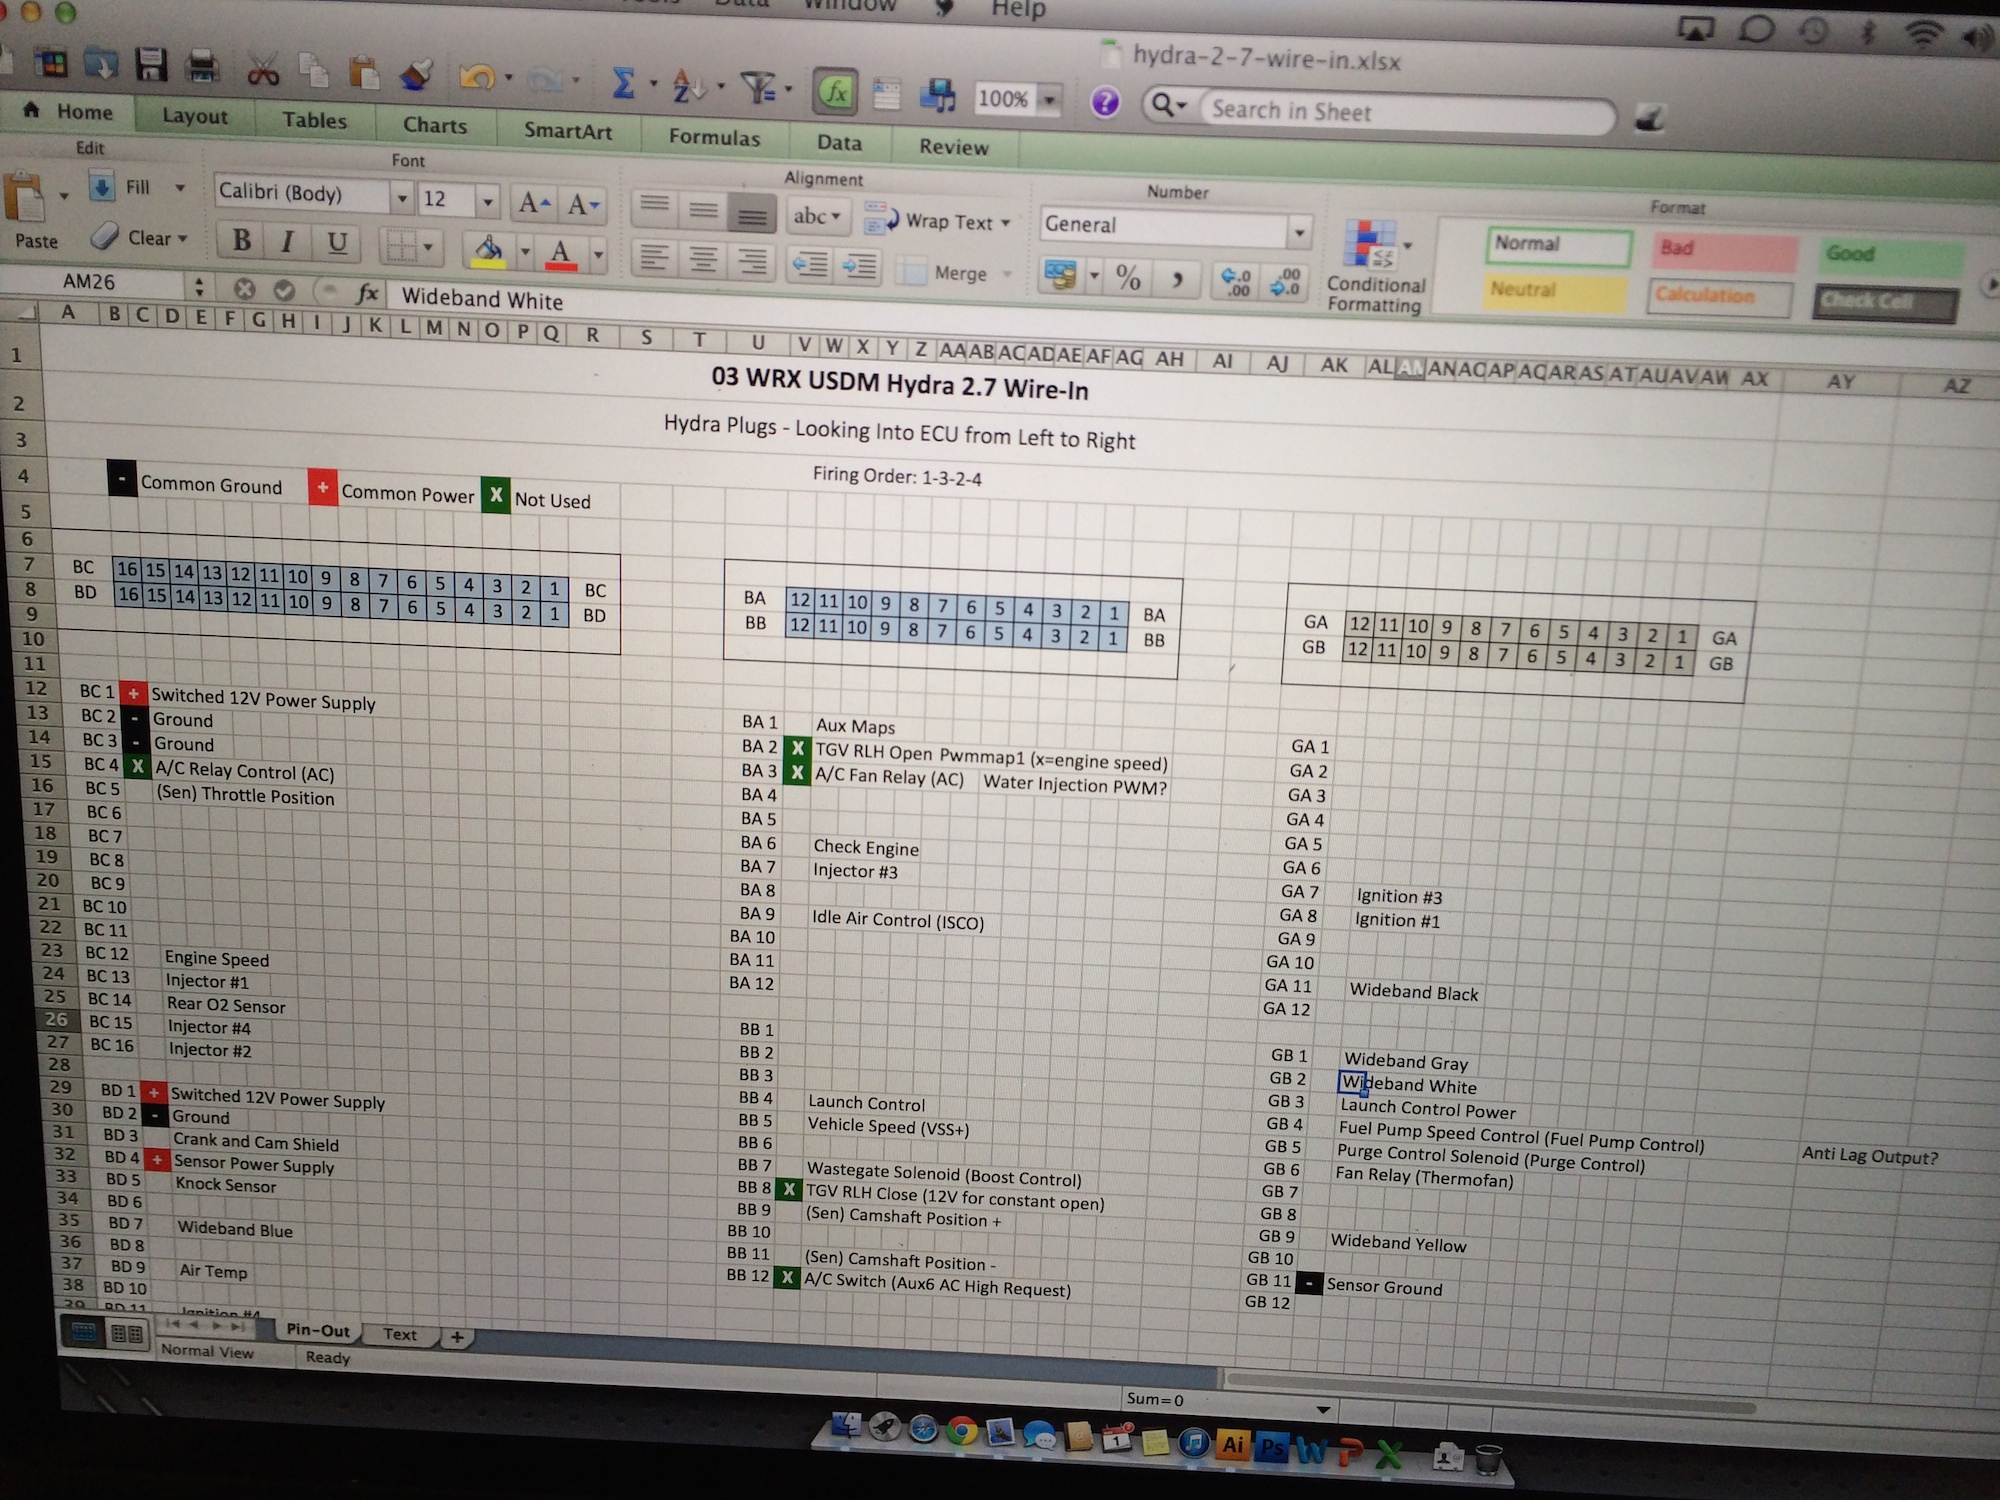This screenshot has height=1500, width=2000.
Task: Toggle Underline formatting
Action: point(337,243)
